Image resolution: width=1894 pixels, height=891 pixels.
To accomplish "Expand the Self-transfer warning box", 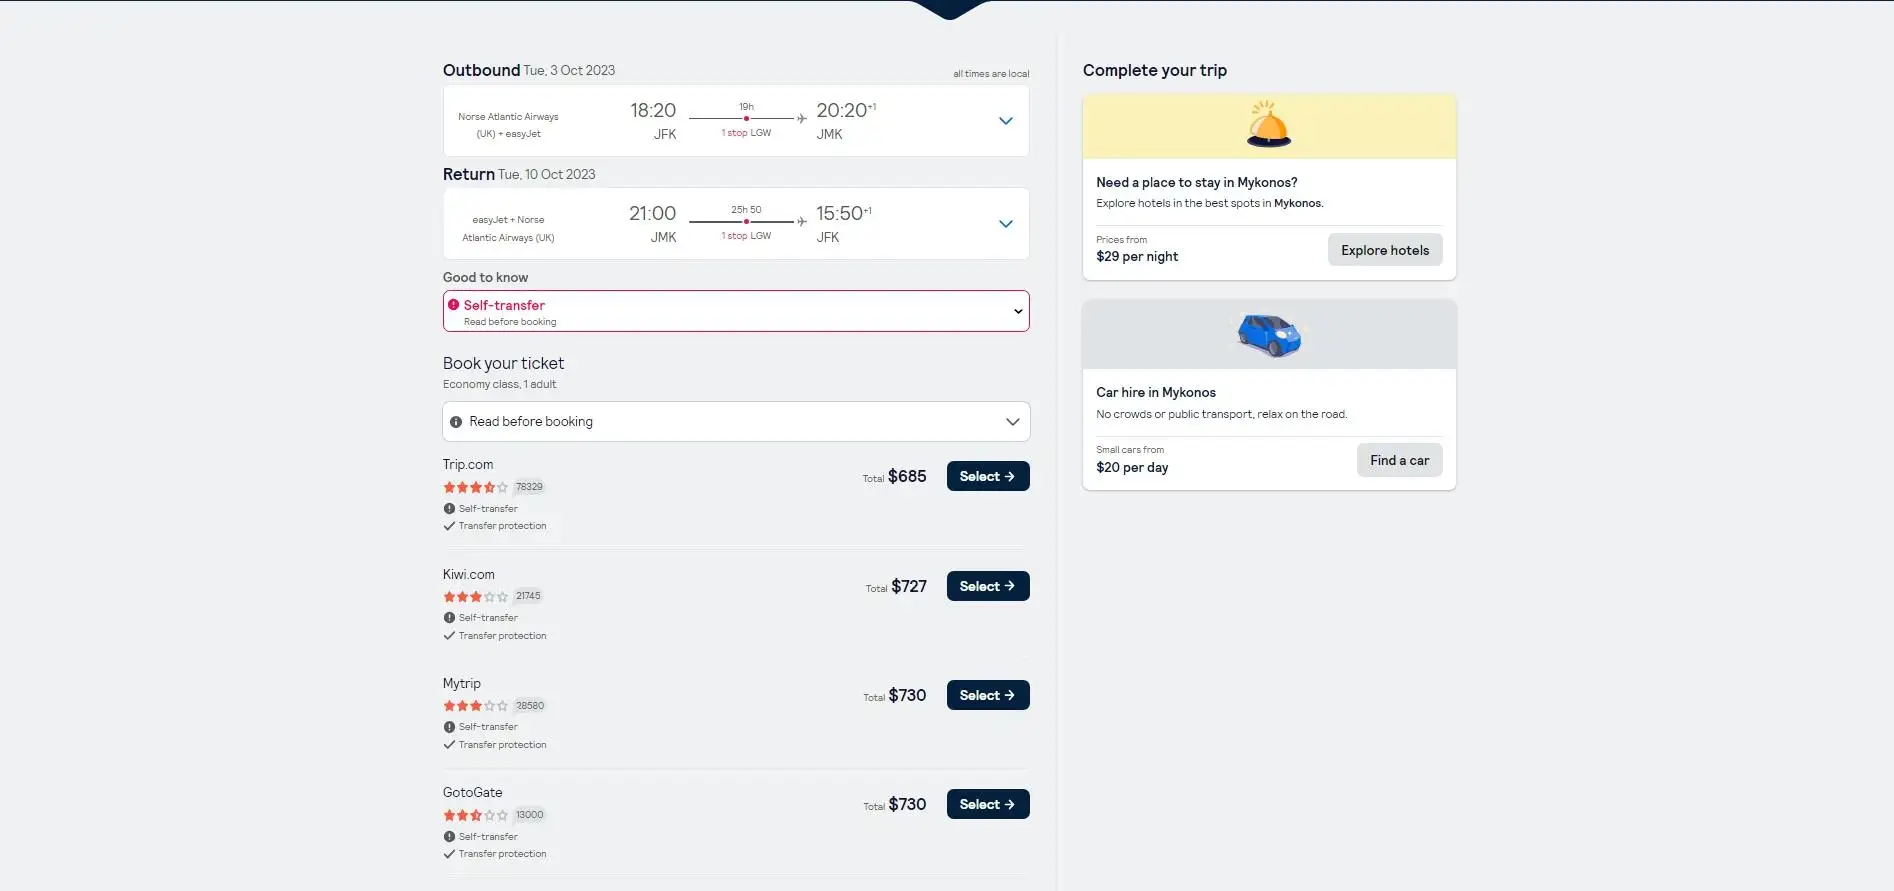I will click(x=736, y=311).
